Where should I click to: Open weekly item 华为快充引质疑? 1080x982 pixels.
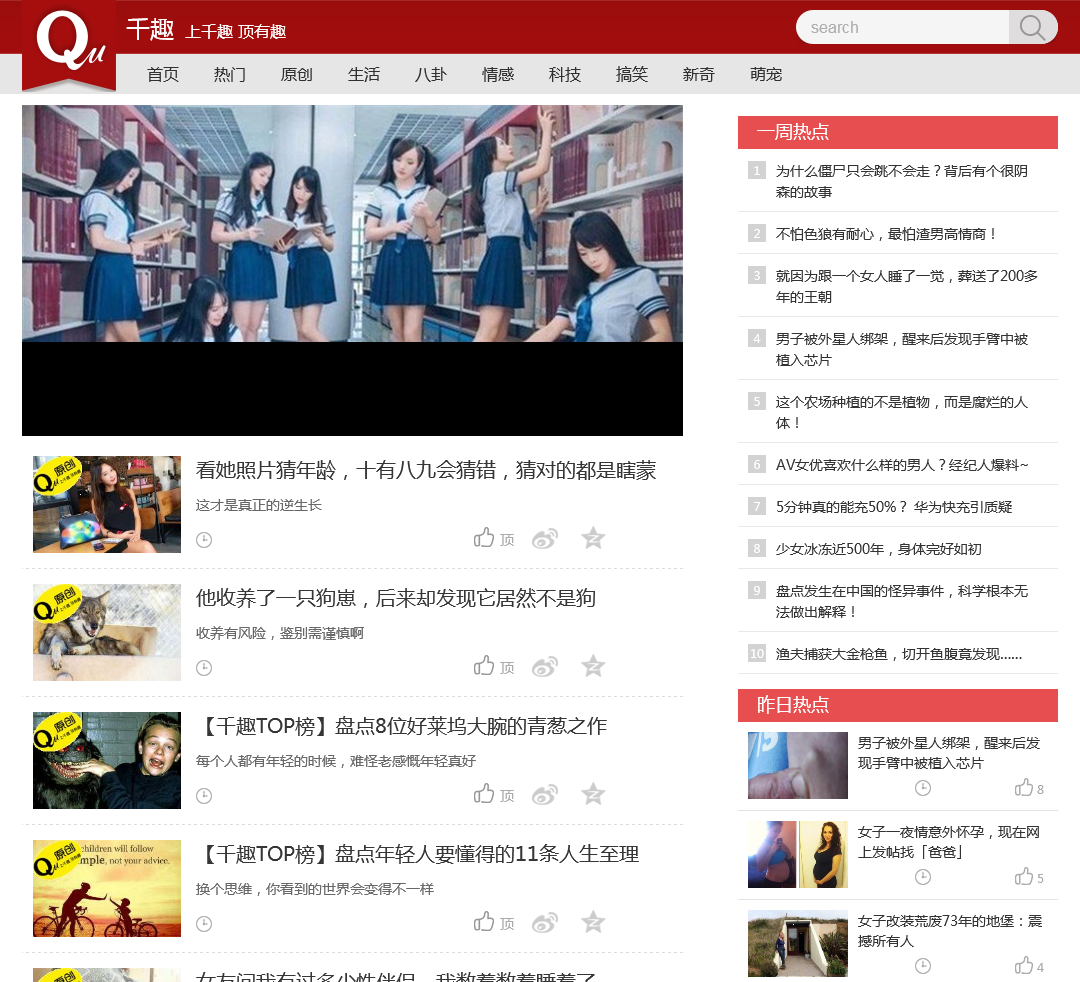pyautogui.click(x=894, y=507)
